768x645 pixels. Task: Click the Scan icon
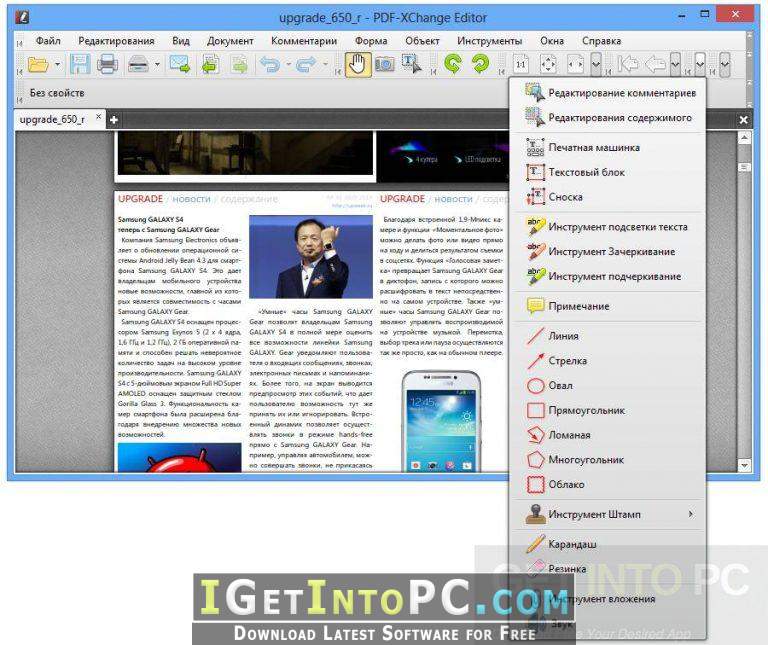[x=138, y=65]
